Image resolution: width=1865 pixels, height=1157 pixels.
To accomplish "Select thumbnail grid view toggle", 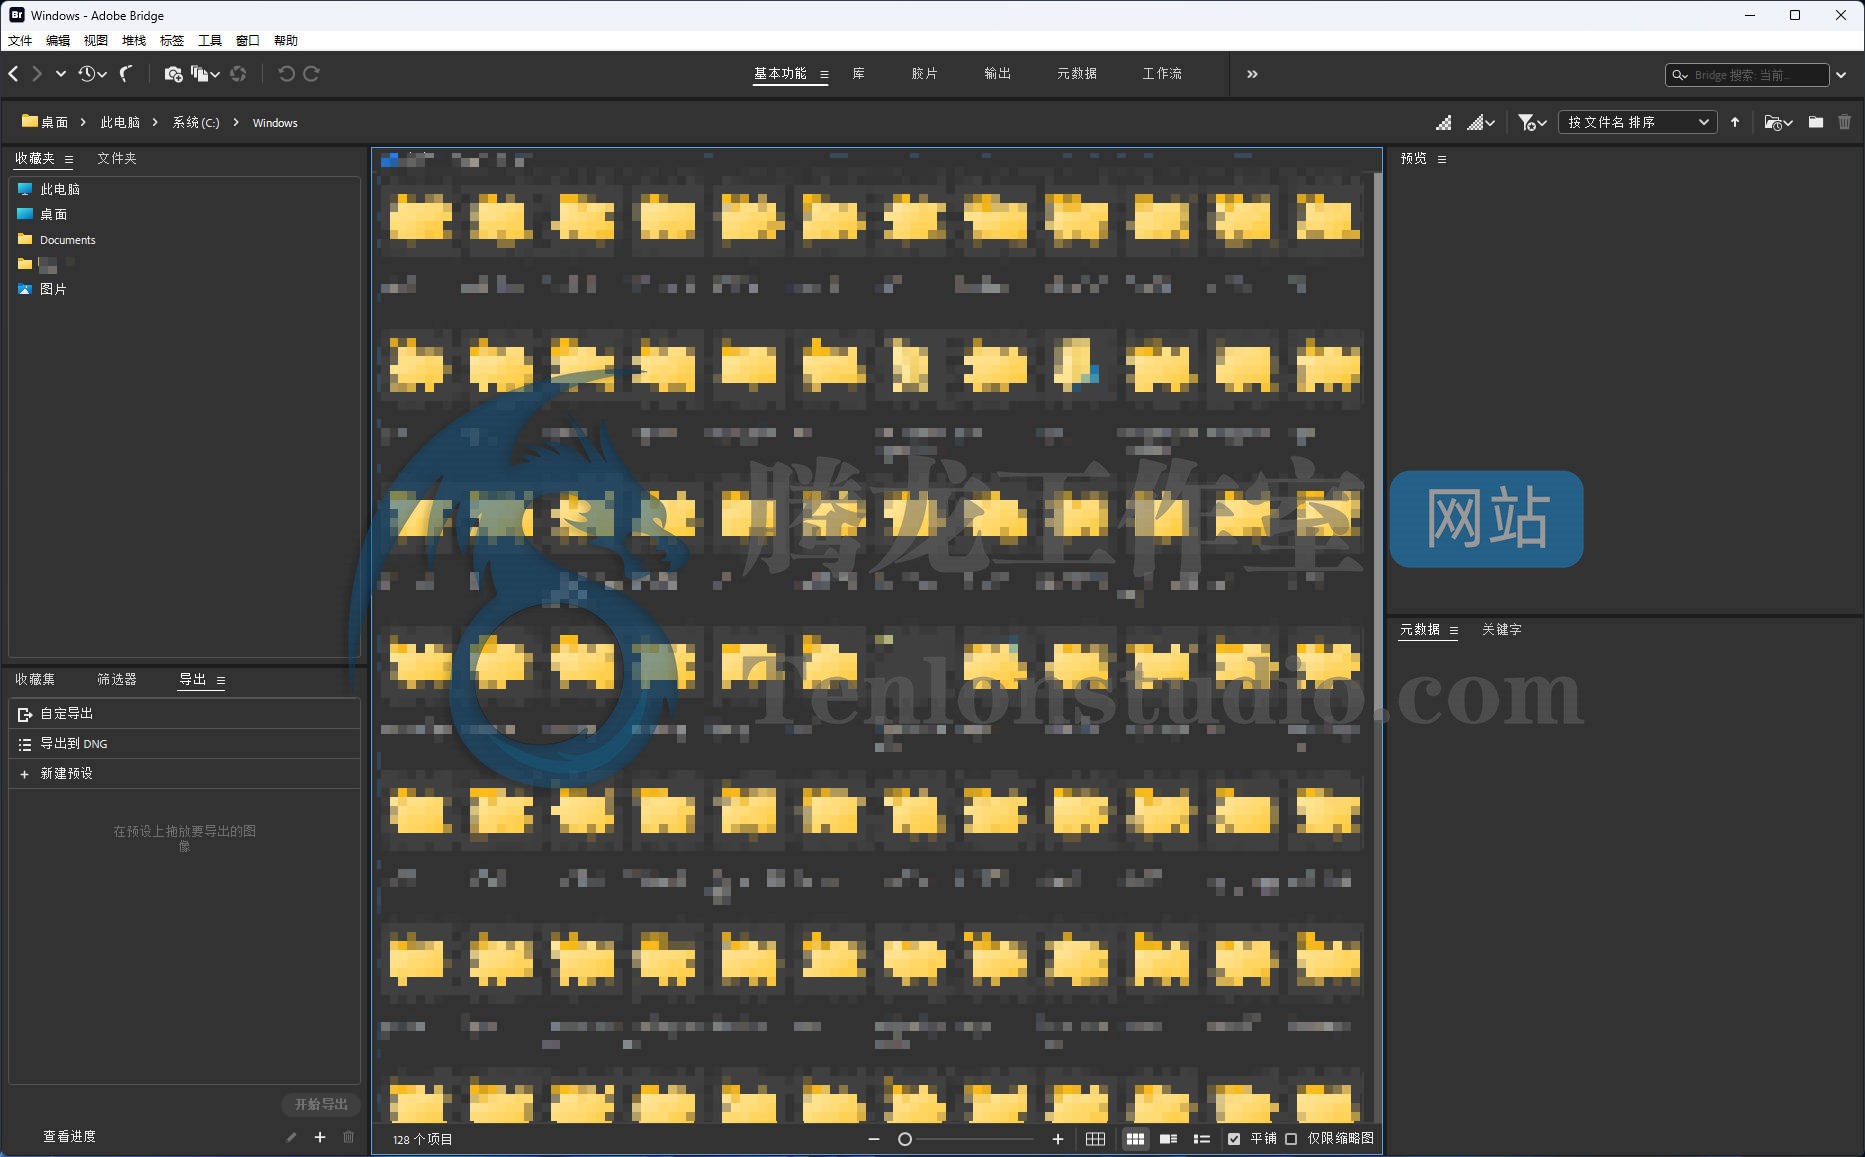I will coord(1135,1139).
